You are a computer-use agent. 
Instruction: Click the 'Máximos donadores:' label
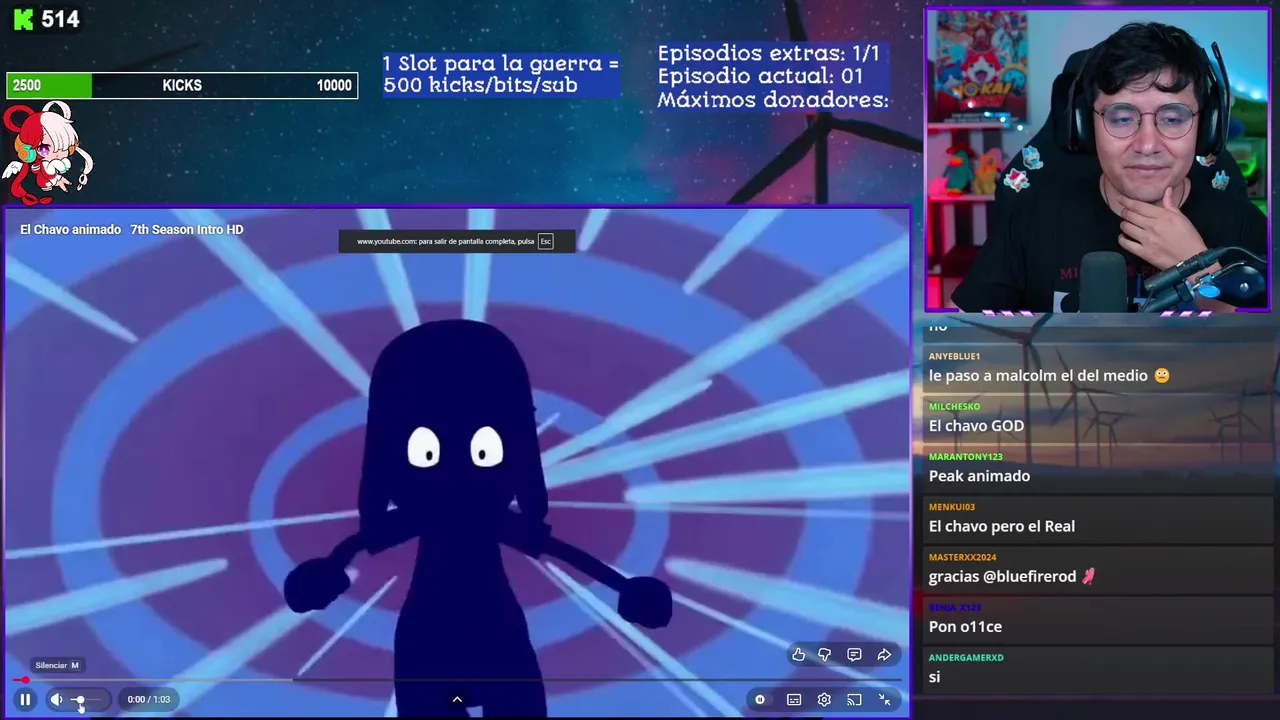click(x=773, y=100)
